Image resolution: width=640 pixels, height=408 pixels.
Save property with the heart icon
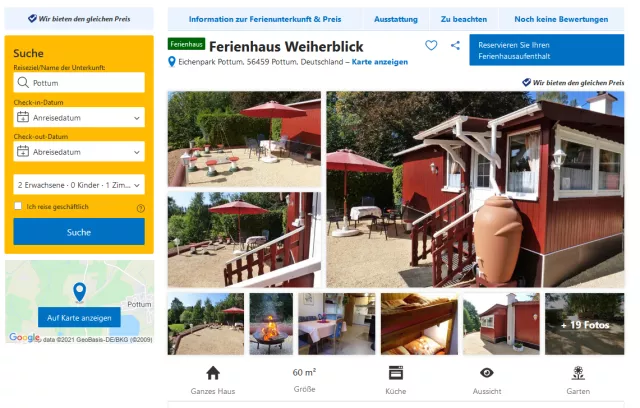tap(431, 45)
